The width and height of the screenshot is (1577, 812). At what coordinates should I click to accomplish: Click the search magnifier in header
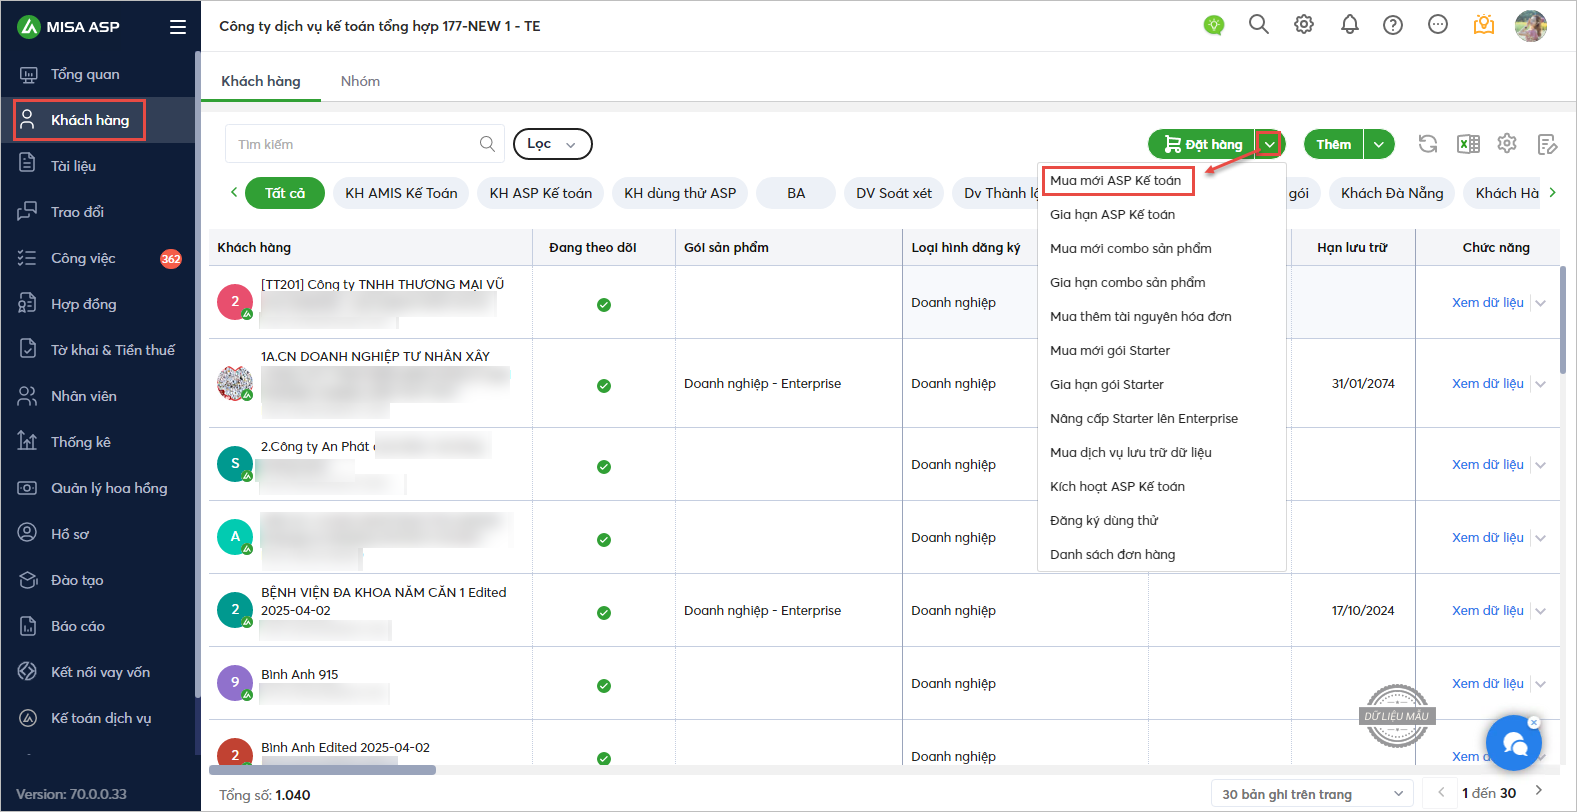pyautogui.click(x=1259, y=25)
